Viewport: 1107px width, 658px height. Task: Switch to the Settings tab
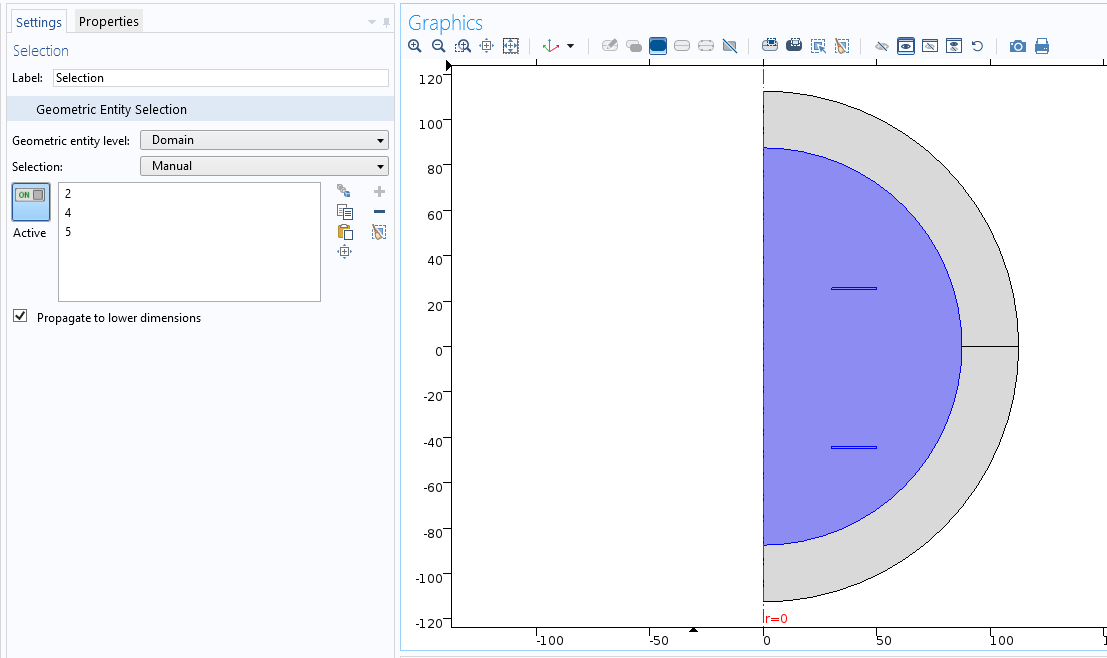(38, 21)
